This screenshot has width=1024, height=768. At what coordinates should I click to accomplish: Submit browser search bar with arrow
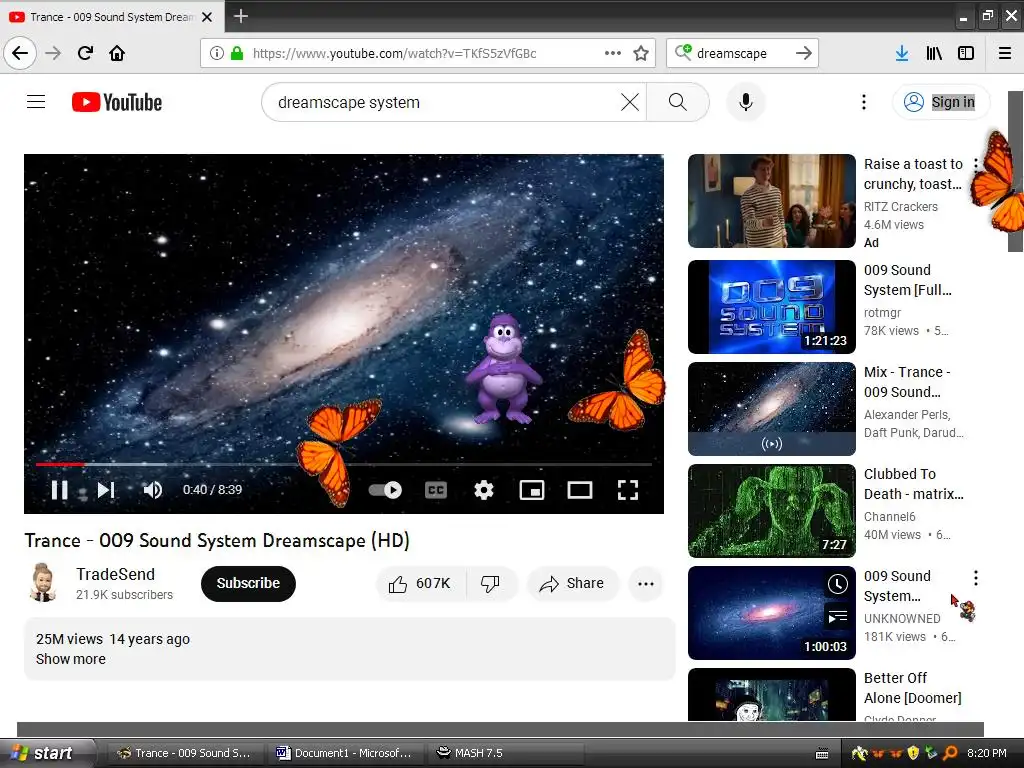tap(804, 53)
